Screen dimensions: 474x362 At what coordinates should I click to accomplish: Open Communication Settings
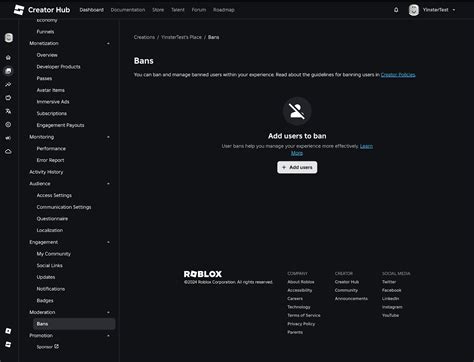(64, 207)
